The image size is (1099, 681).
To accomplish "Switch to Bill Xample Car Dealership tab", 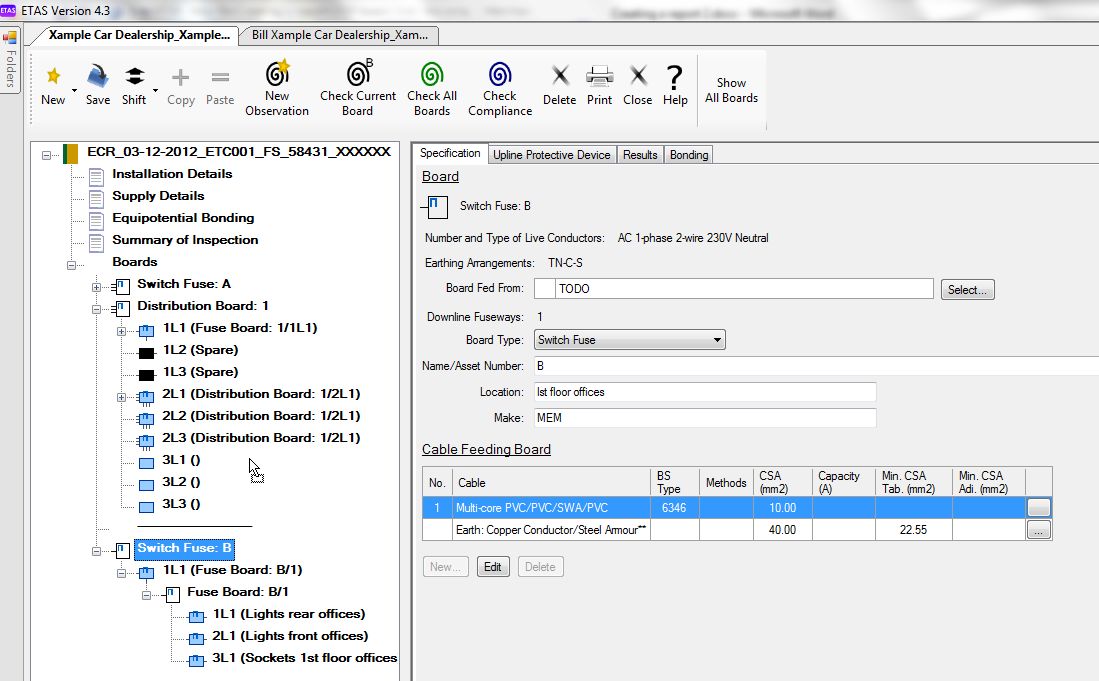I will [340, 35].
